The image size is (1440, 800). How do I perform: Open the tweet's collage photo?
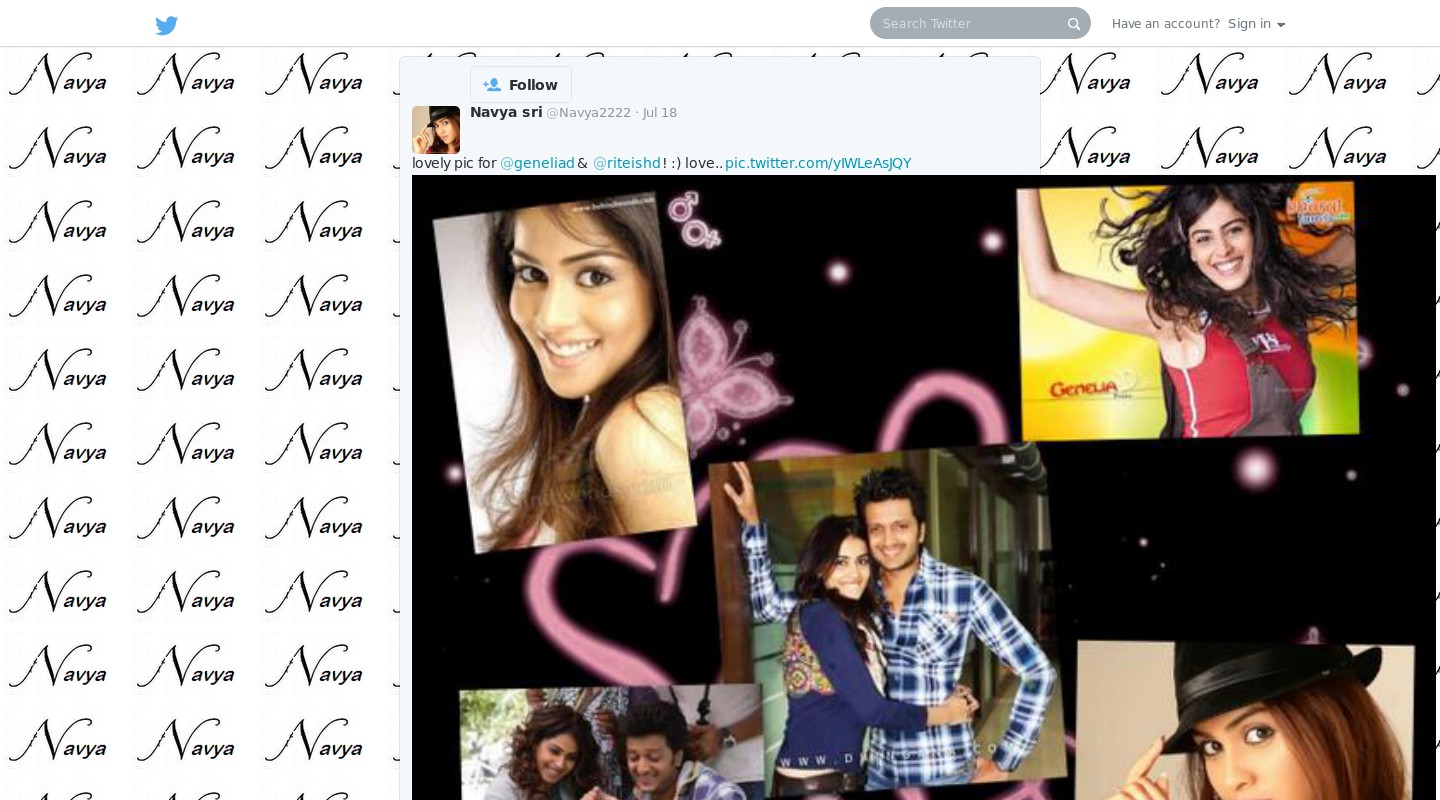tap(924, 487)
